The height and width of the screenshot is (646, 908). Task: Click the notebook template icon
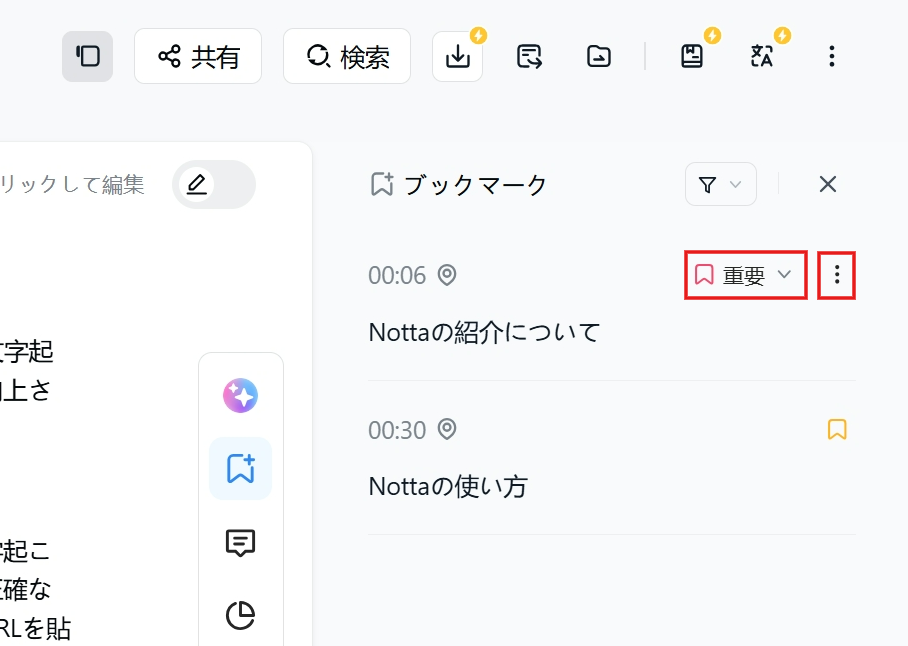pos(691,56)
